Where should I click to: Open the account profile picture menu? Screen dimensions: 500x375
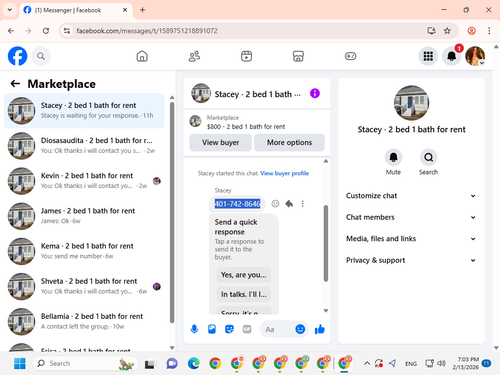click(475, 56)
